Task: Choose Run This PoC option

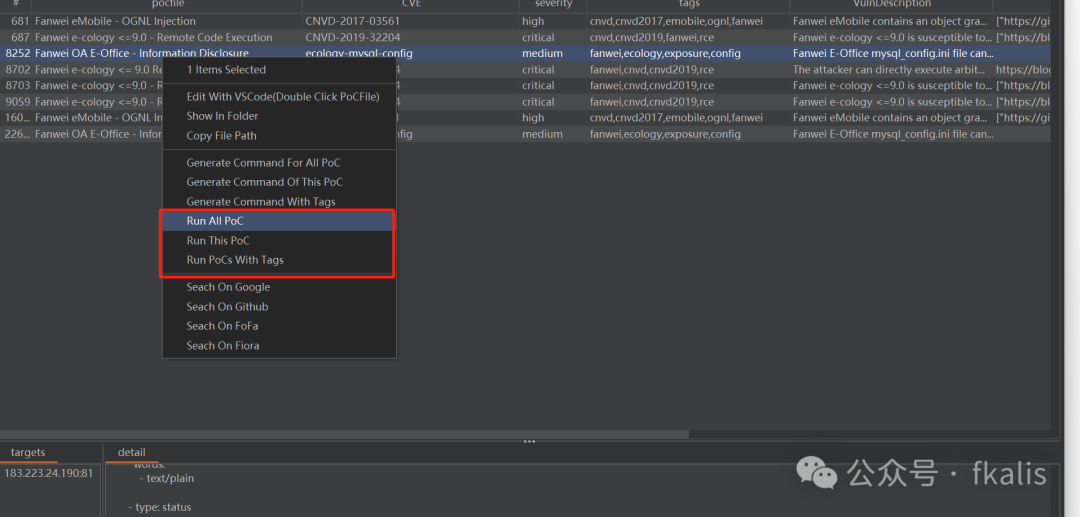Action: (218, 240)
